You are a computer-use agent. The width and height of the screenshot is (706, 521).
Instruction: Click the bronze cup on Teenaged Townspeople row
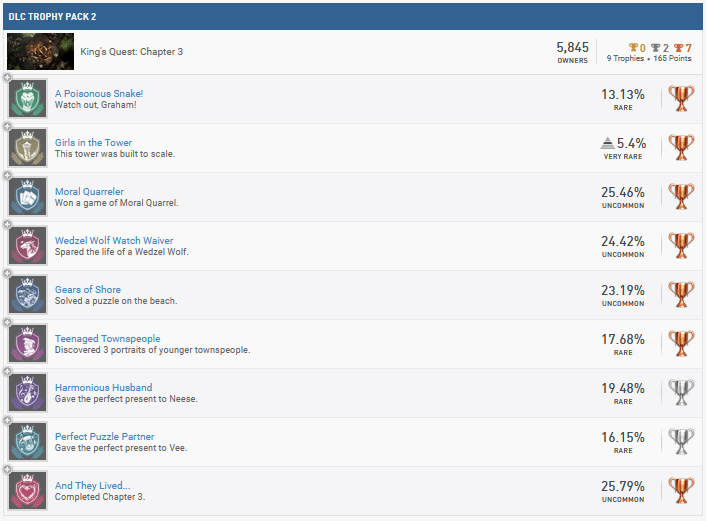[x=681, y=344]
